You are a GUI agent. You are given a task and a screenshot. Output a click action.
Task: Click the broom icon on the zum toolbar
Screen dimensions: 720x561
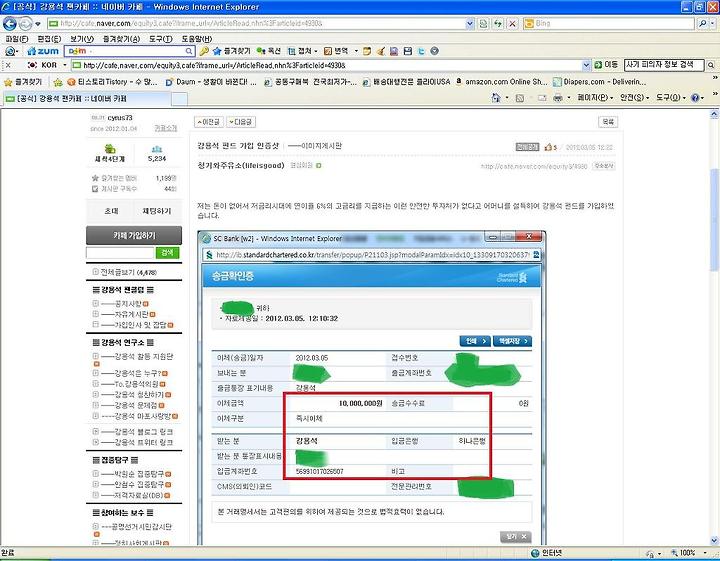coord(380,51)
